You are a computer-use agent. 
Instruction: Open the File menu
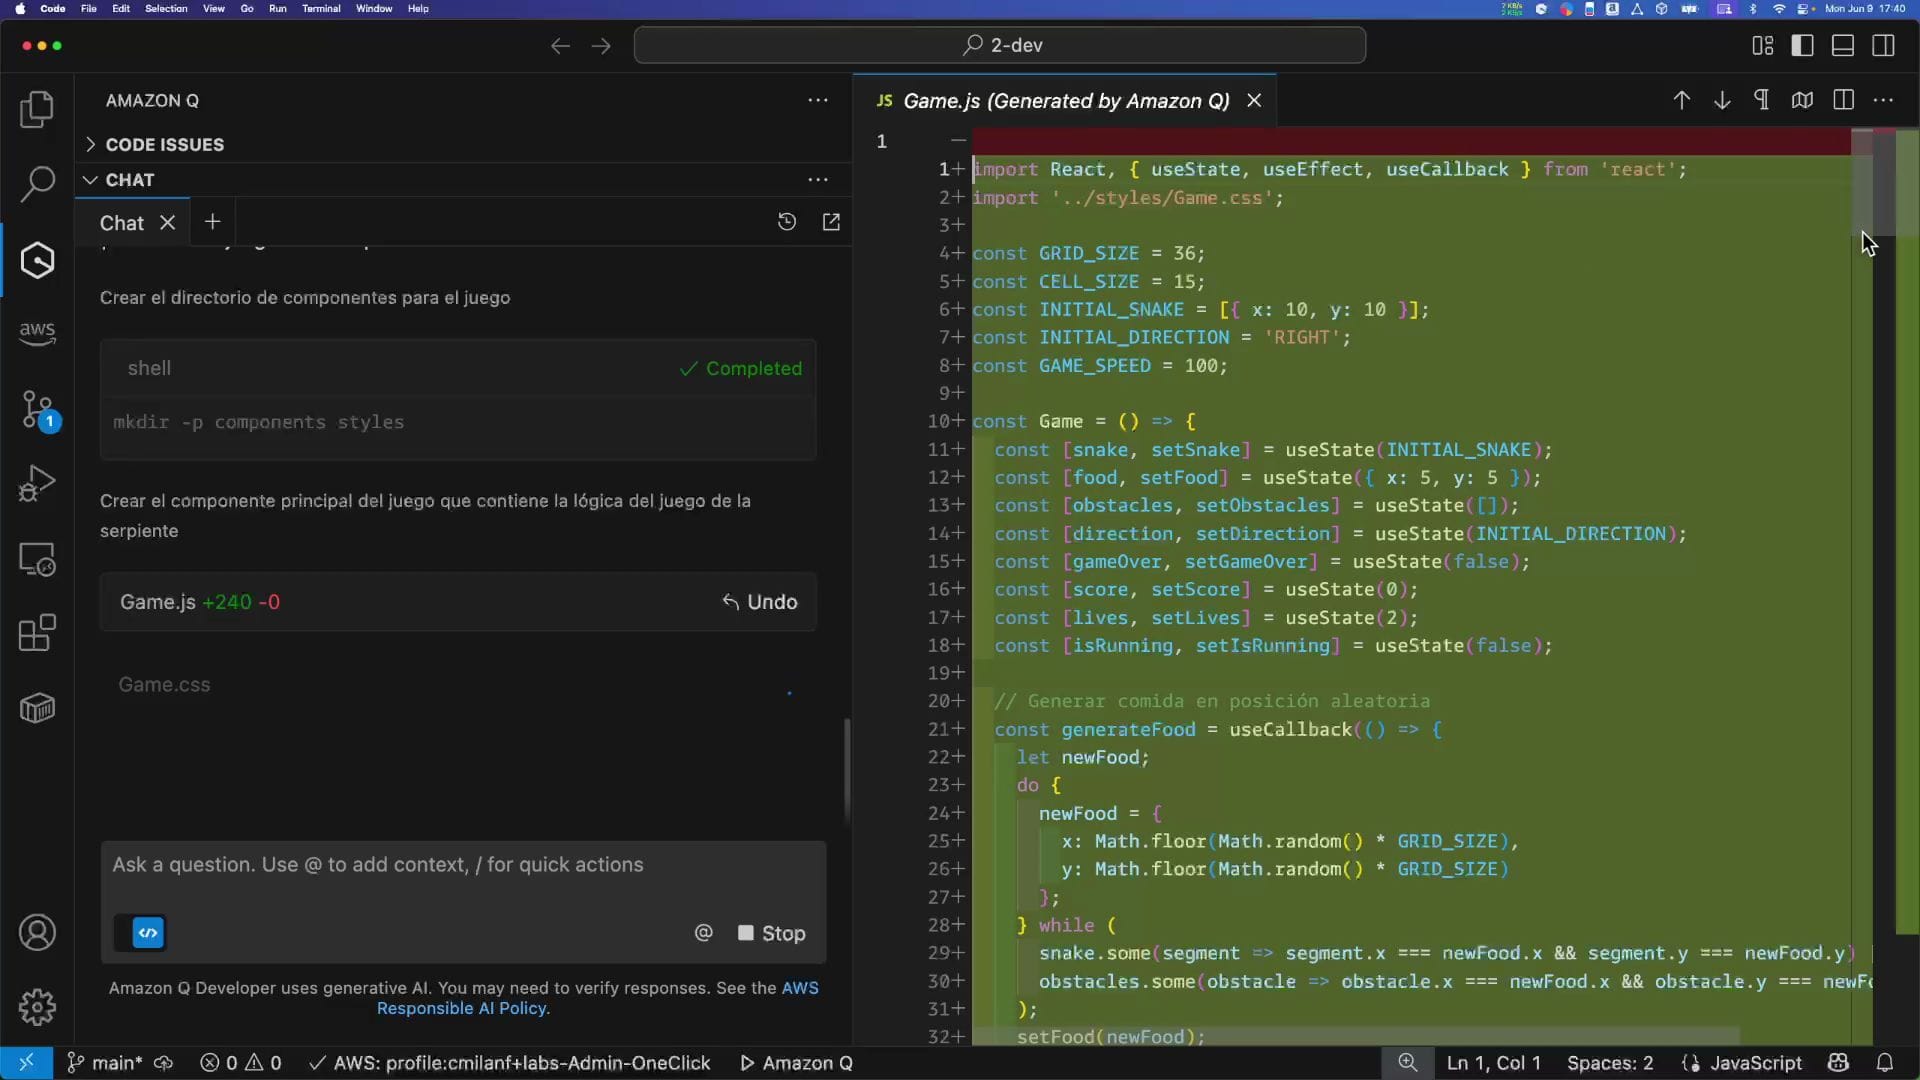(x=88, y=8)
